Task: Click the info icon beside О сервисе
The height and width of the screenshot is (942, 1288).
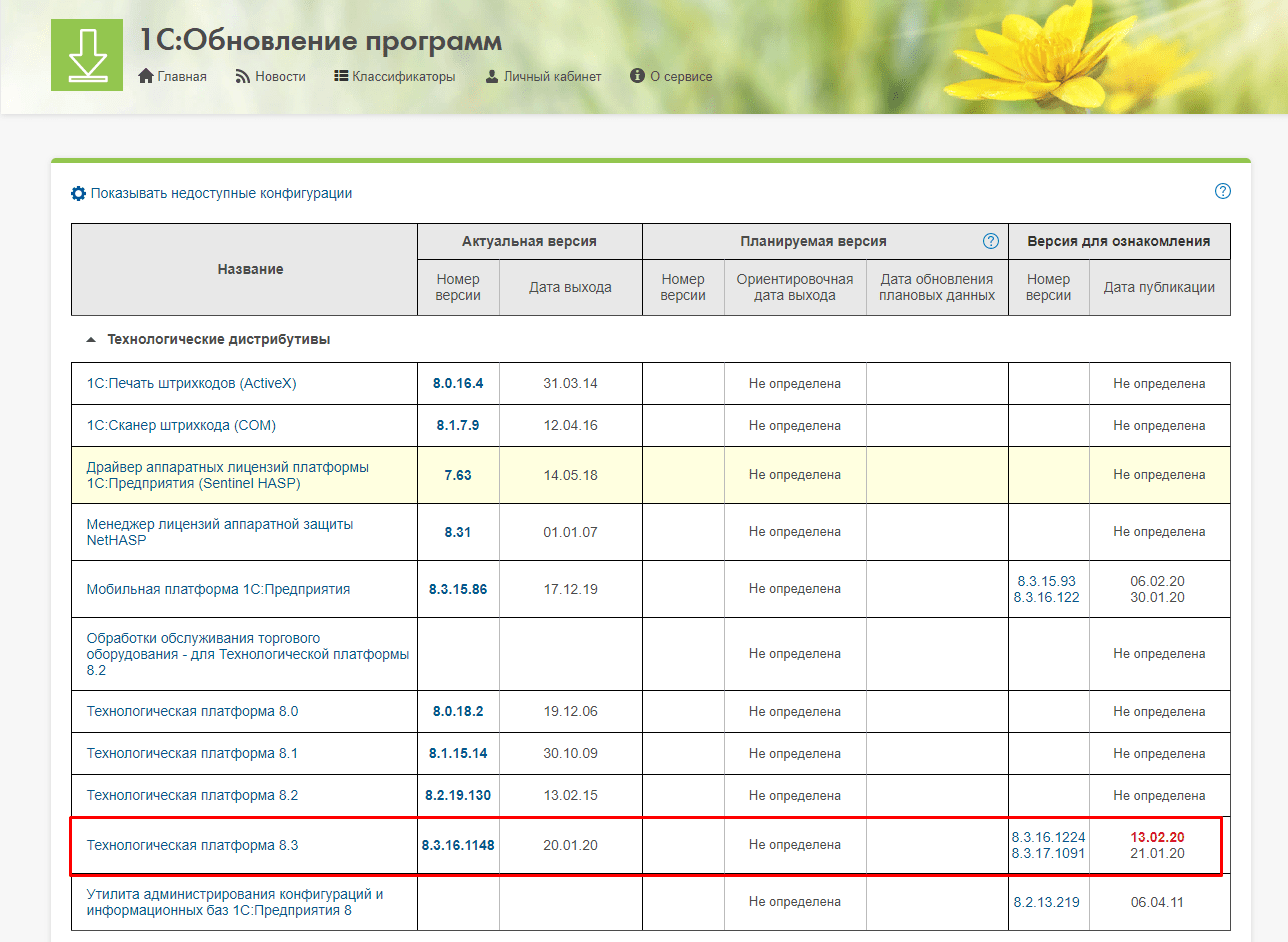Action: click(x=638, y=76)
